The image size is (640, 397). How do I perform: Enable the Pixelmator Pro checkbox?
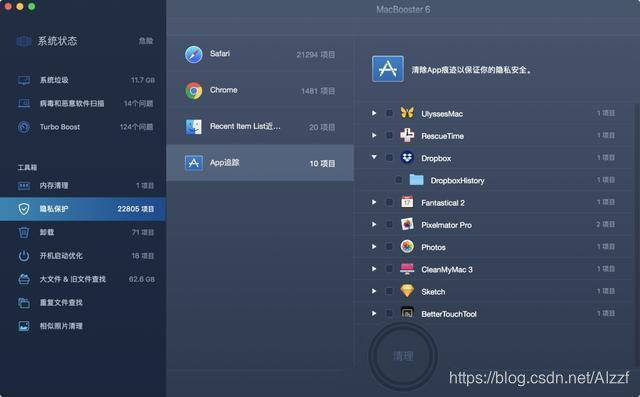(x=389, y=224)
